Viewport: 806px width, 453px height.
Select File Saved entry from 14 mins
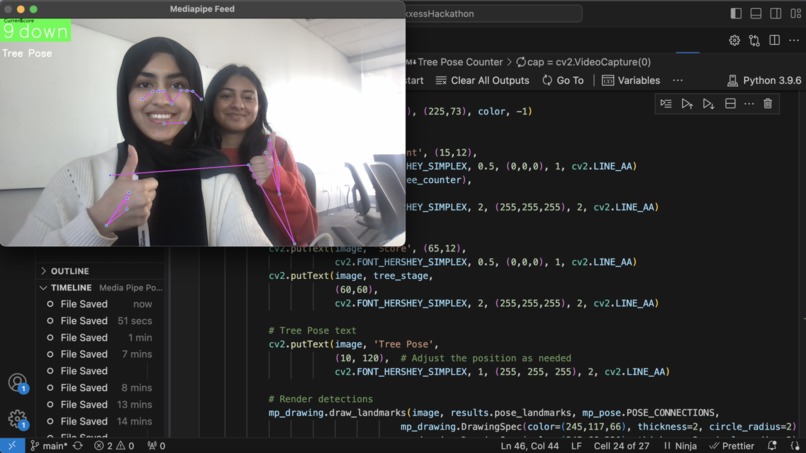point(99,421)
